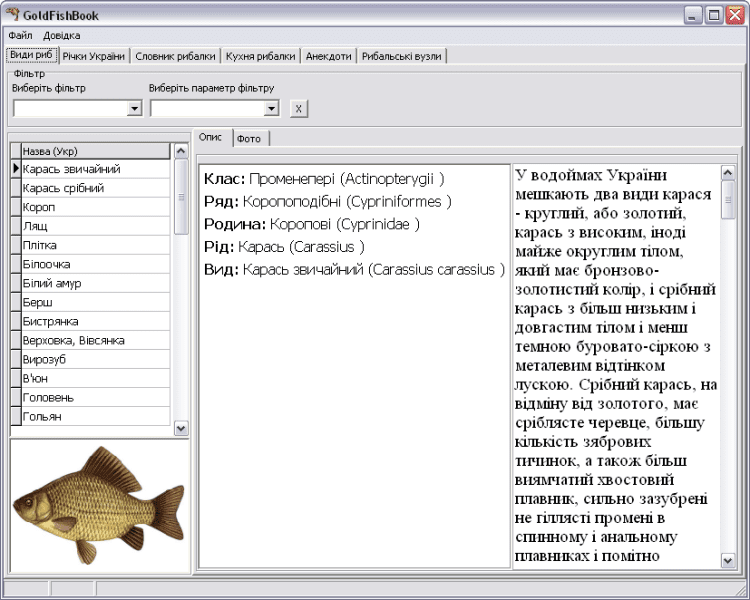Select the Карась срібний row
Viewport: 750px width, 600px height.
96,188
